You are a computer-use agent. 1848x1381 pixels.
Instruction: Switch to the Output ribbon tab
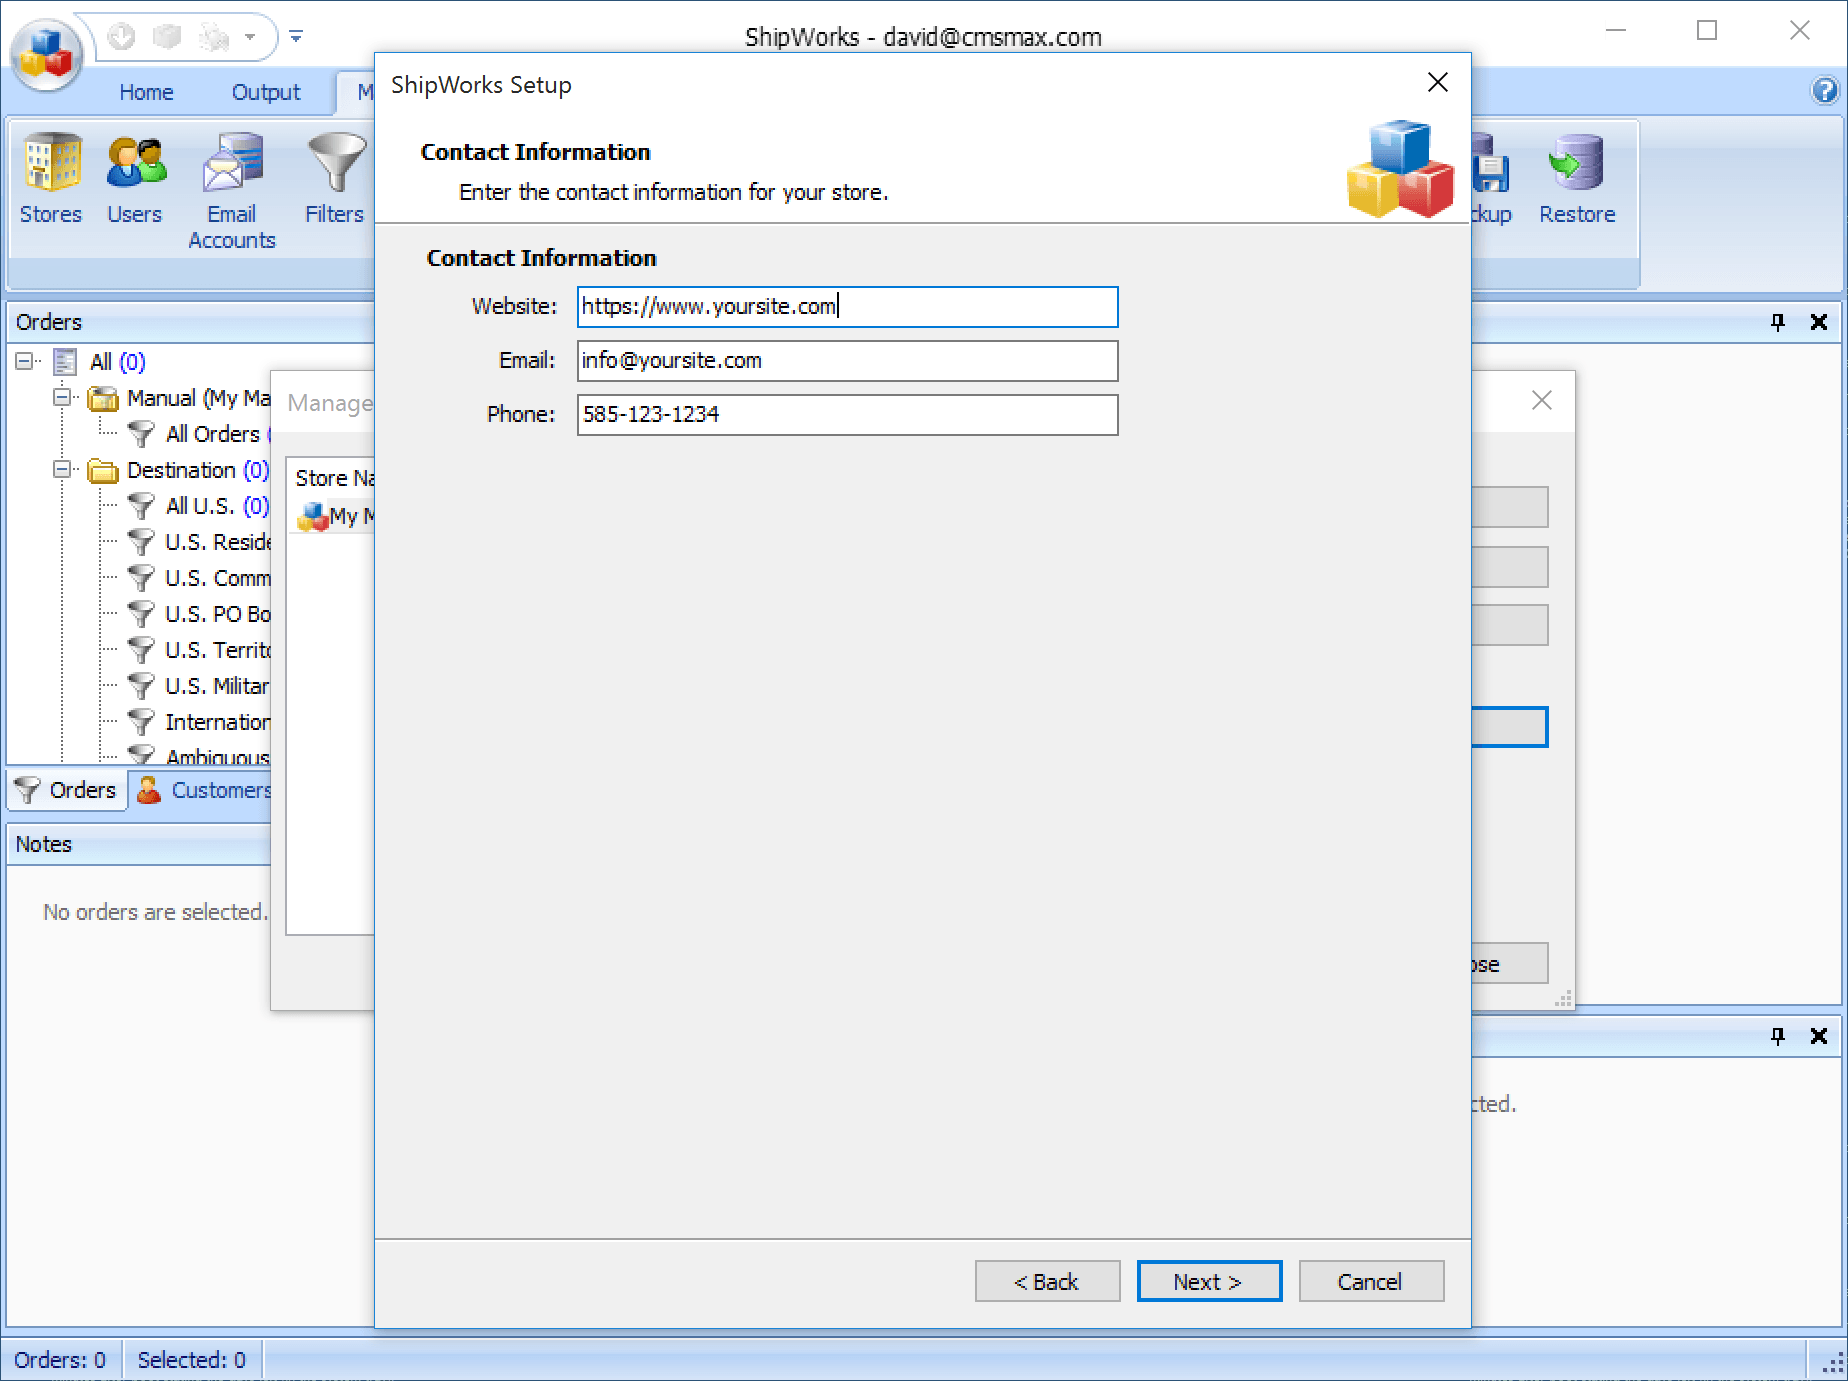266,92
